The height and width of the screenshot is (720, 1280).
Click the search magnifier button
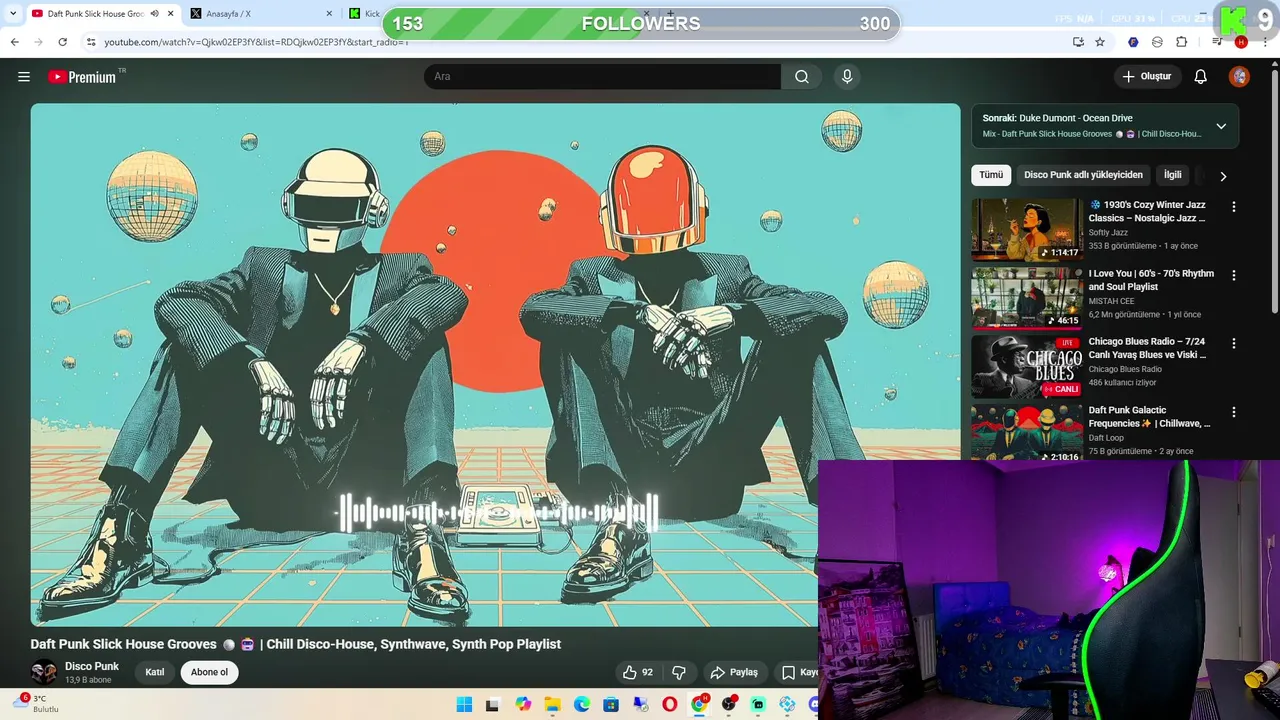(x=802, y=77)
